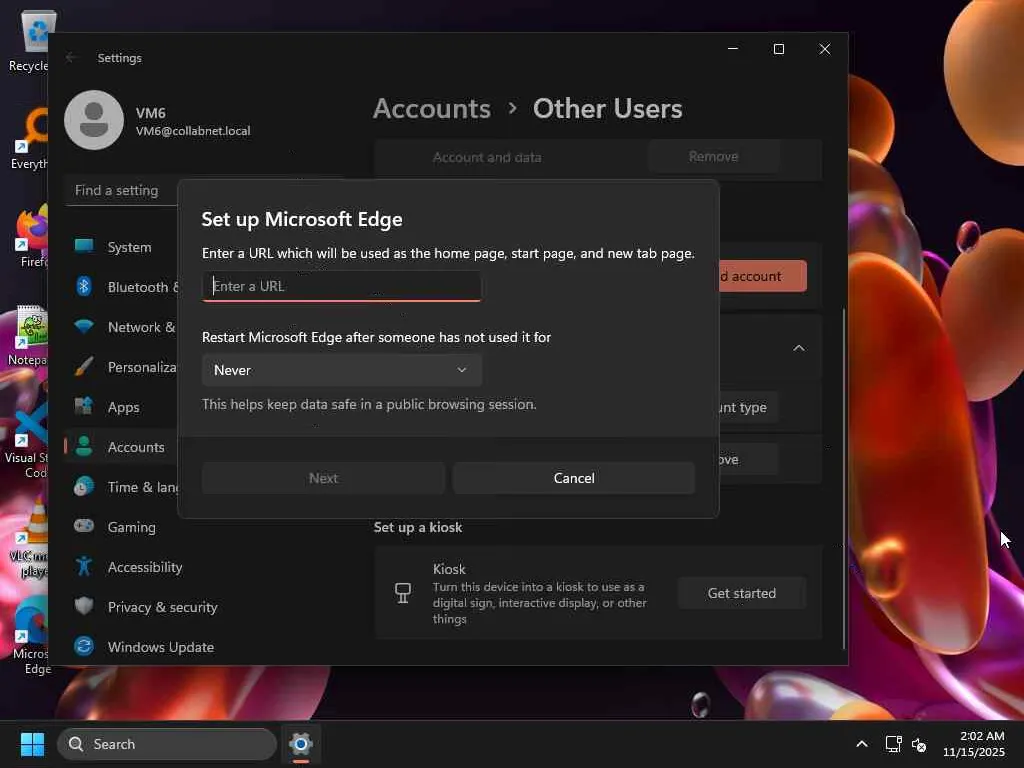Viewport: 1024px width, 768px height.
Task: Open the Microsoft Edge desktop shortcut
Action: point(30,637)
